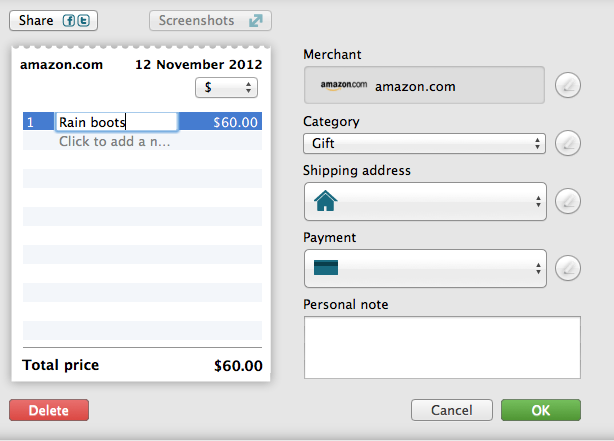Edit shipping address with the pencil icon
Viewport: 614px width, 441px height.
567,201
